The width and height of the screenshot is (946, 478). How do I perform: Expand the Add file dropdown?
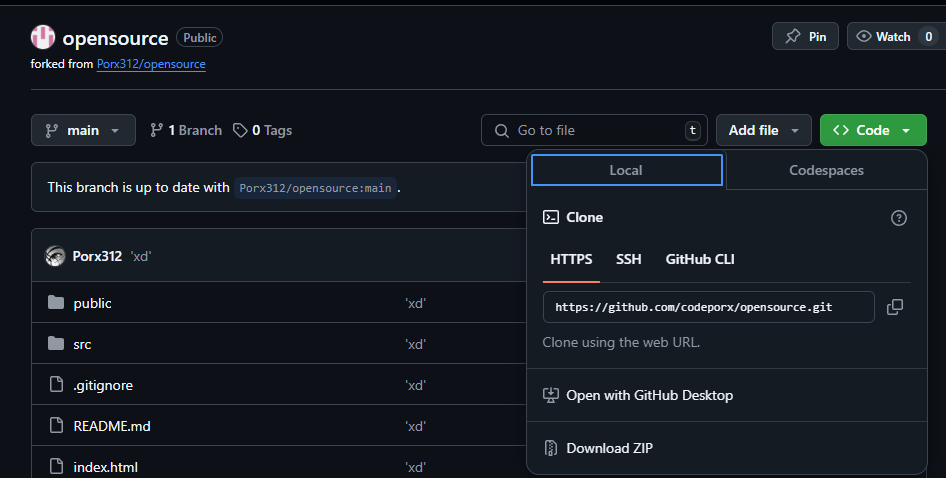pos(763,130)
